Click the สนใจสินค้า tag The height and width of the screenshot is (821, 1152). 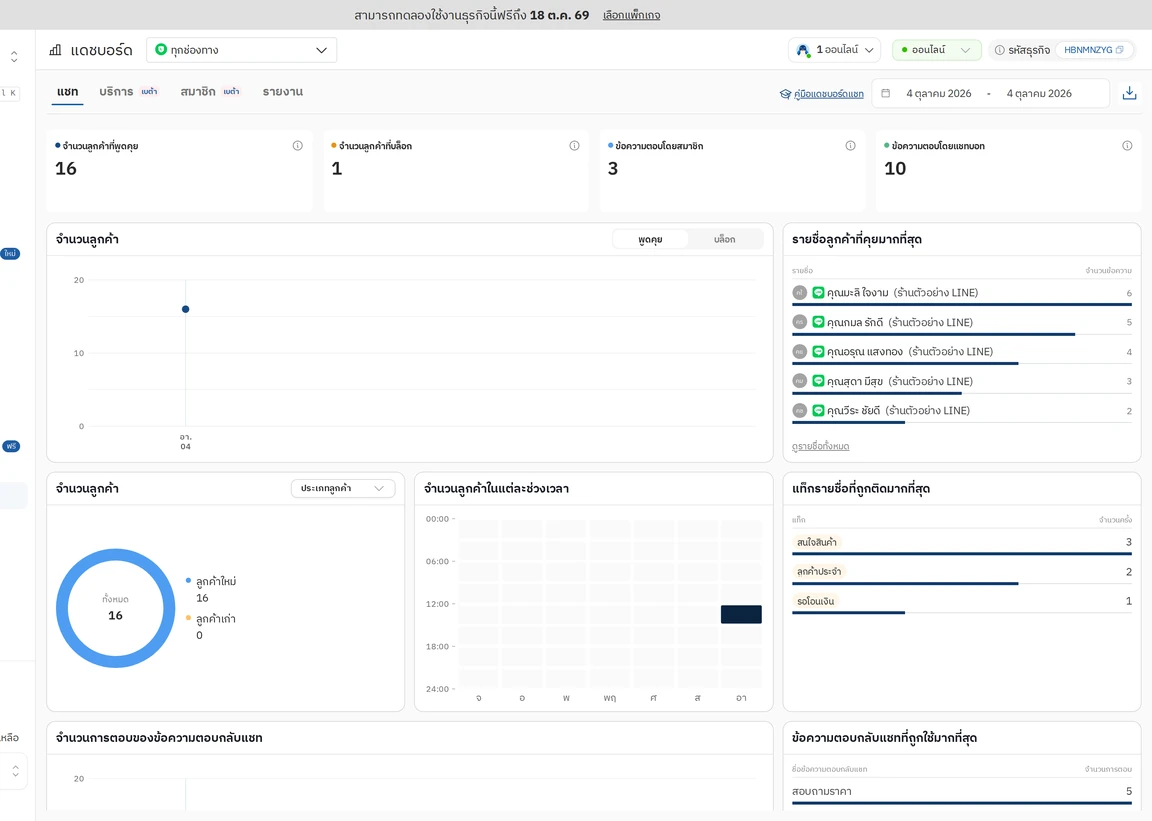pyautogui.click(x=816, y=542)
